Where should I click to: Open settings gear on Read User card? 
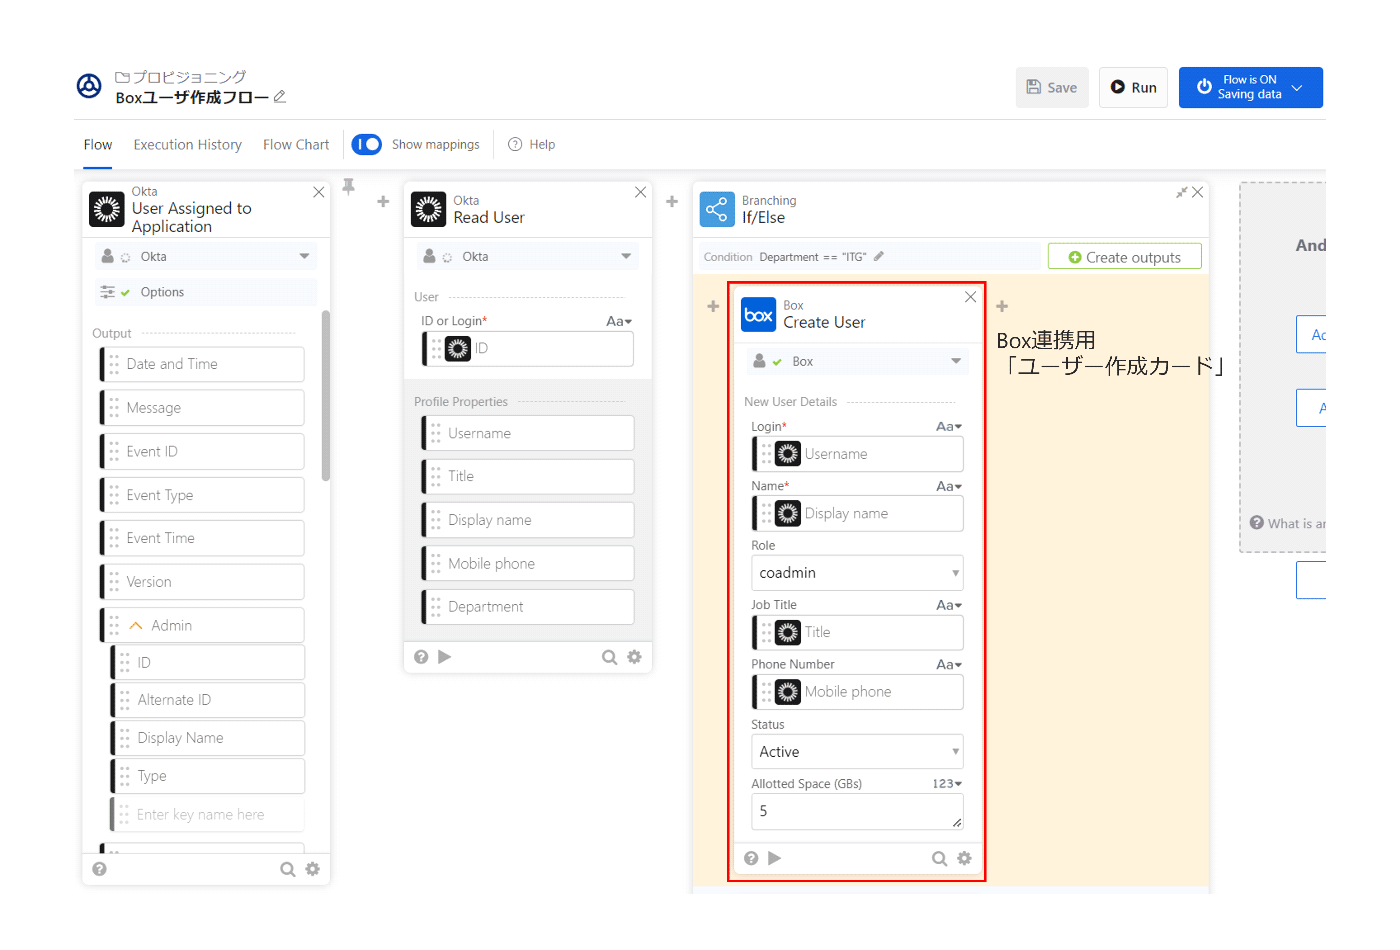(634, 657)
